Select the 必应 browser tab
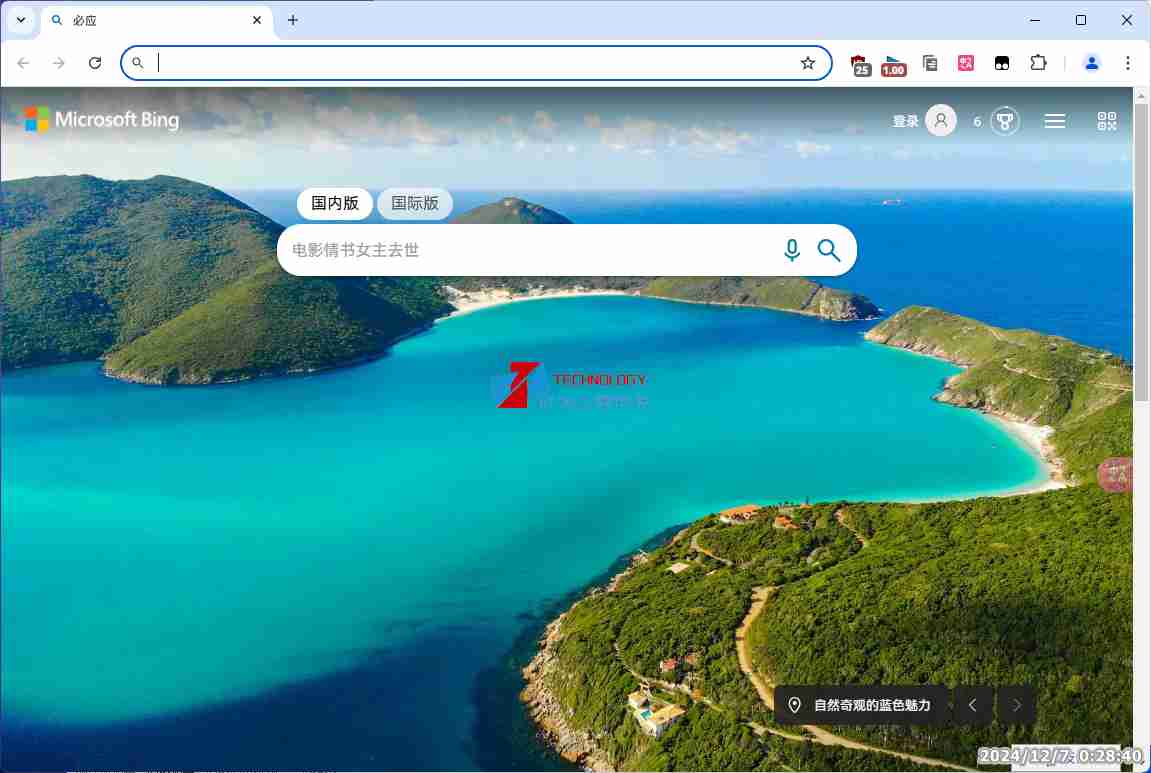The width and height of the screenshot is (1151, 773). pyautogui.click(x=150, y=20)
